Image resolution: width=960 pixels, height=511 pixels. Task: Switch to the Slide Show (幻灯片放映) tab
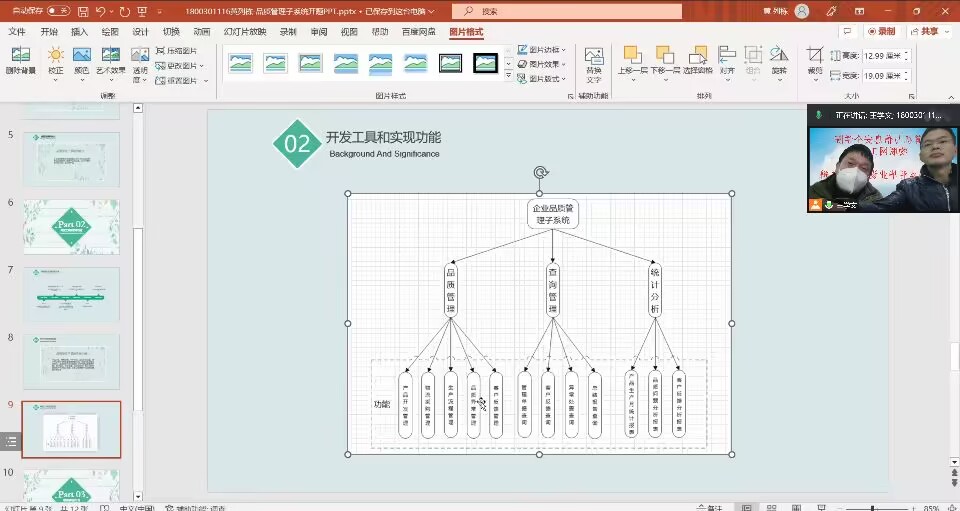[x=245, y=32]
